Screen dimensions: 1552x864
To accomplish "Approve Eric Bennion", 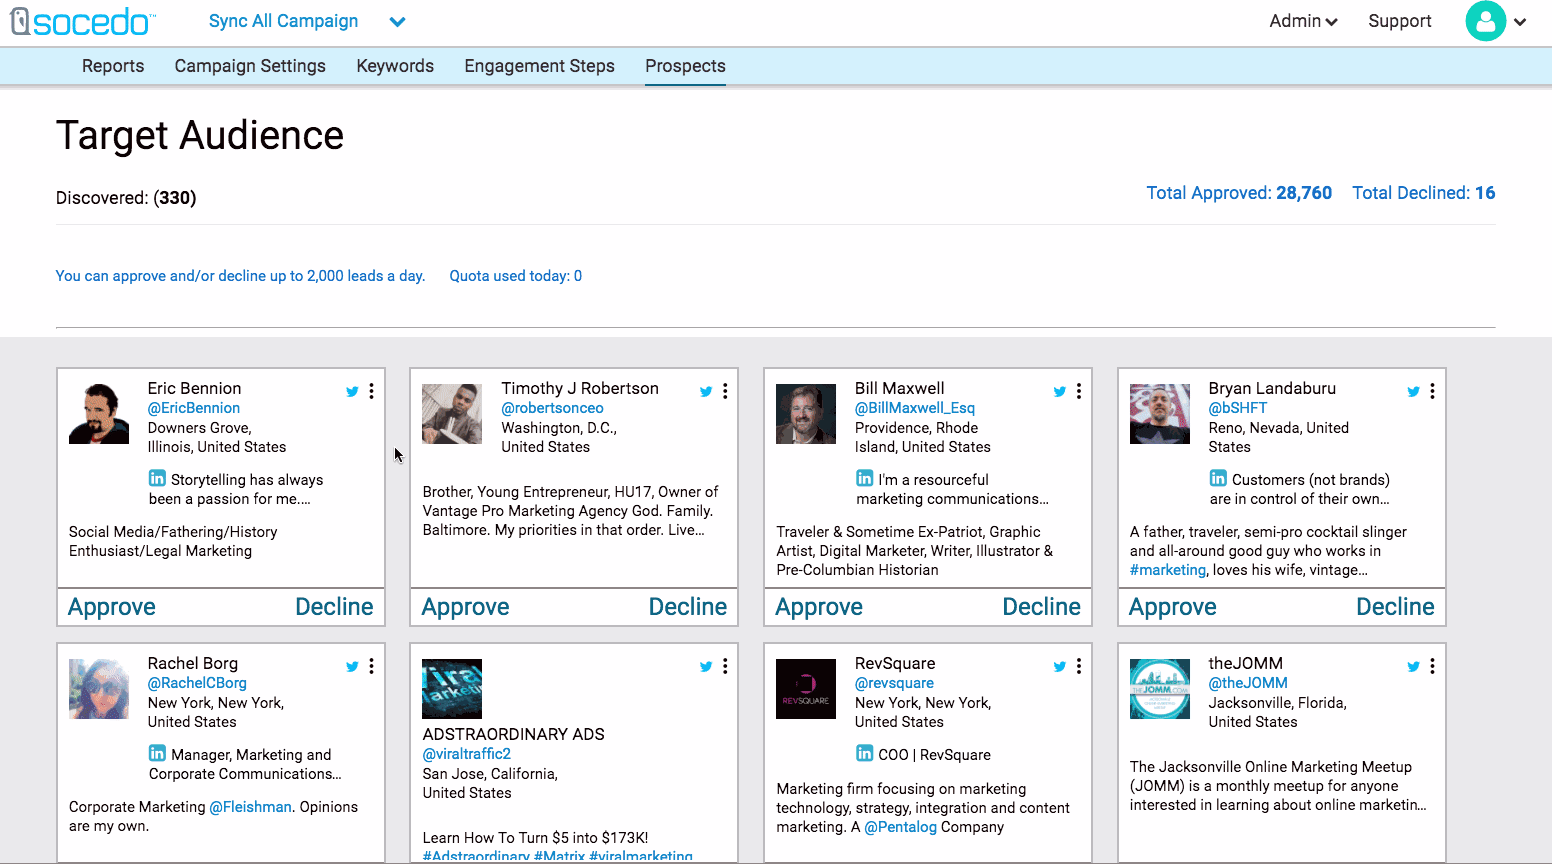I will (x=112, y=607).
